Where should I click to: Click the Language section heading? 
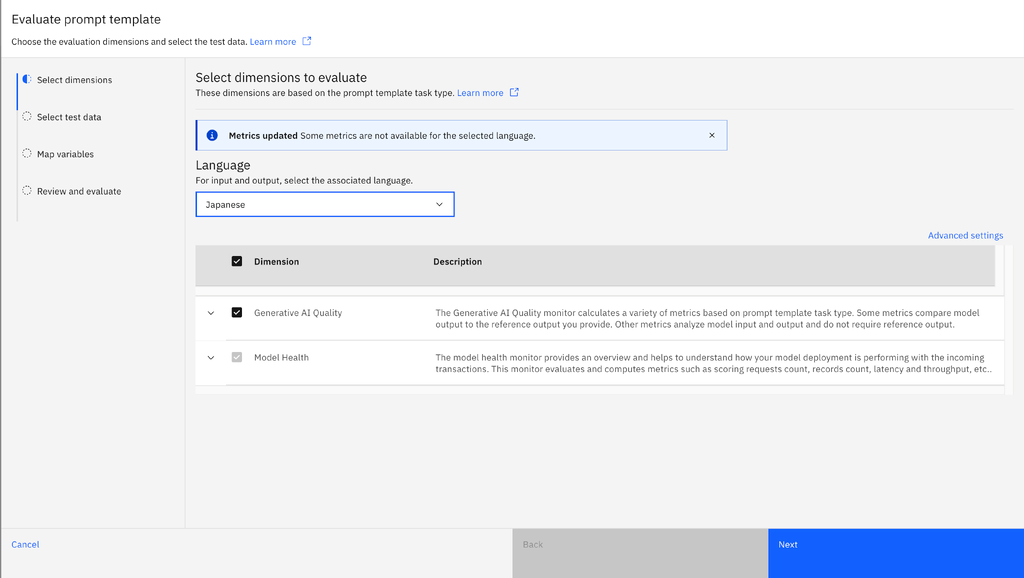click(223, 165)
